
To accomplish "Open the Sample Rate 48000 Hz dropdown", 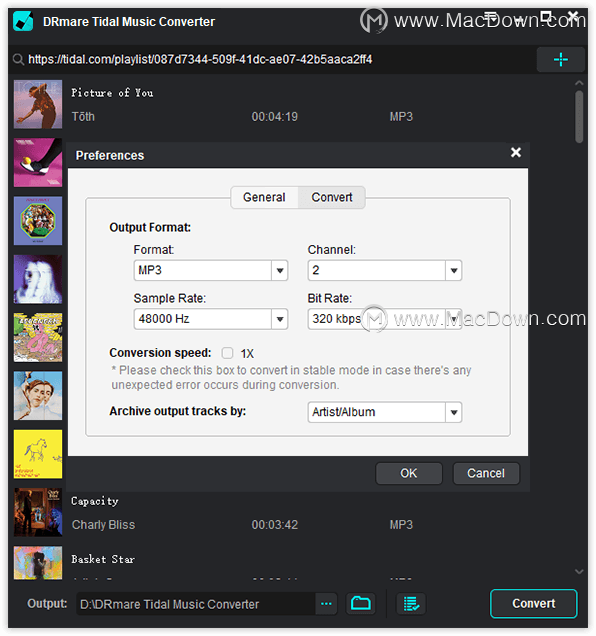I will (211, 319).
